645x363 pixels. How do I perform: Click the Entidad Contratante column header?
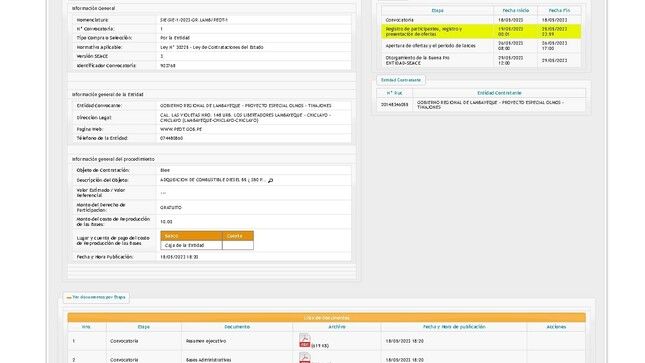pos(499,93)
